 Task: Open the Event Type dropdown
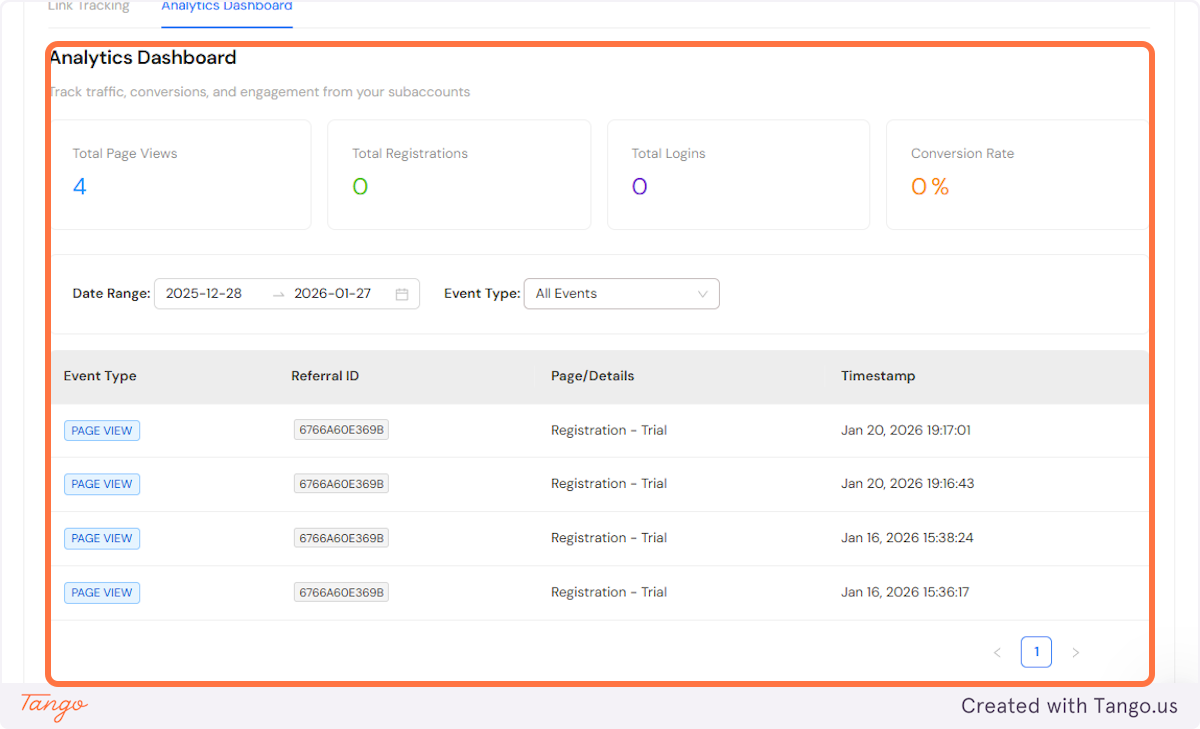point(621,294)
